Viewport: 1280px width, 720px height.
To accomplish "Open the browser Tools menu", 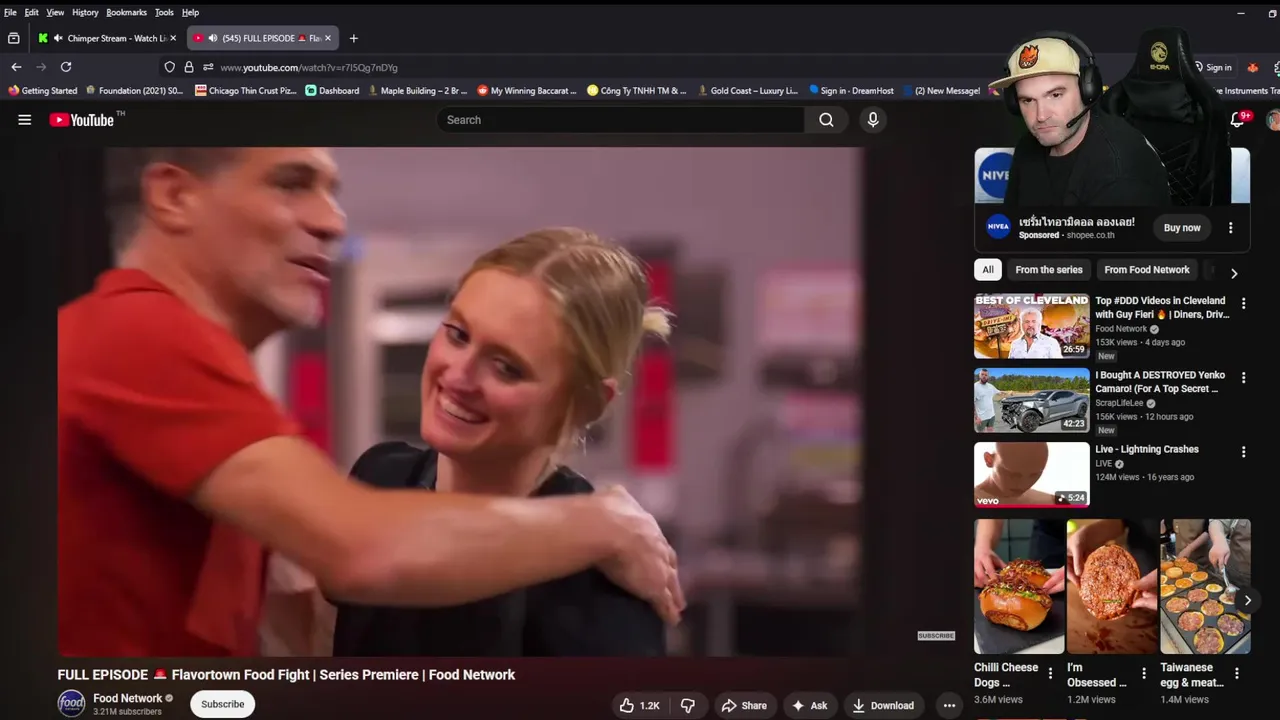I will pyautogui.click(x=164, y=12).
